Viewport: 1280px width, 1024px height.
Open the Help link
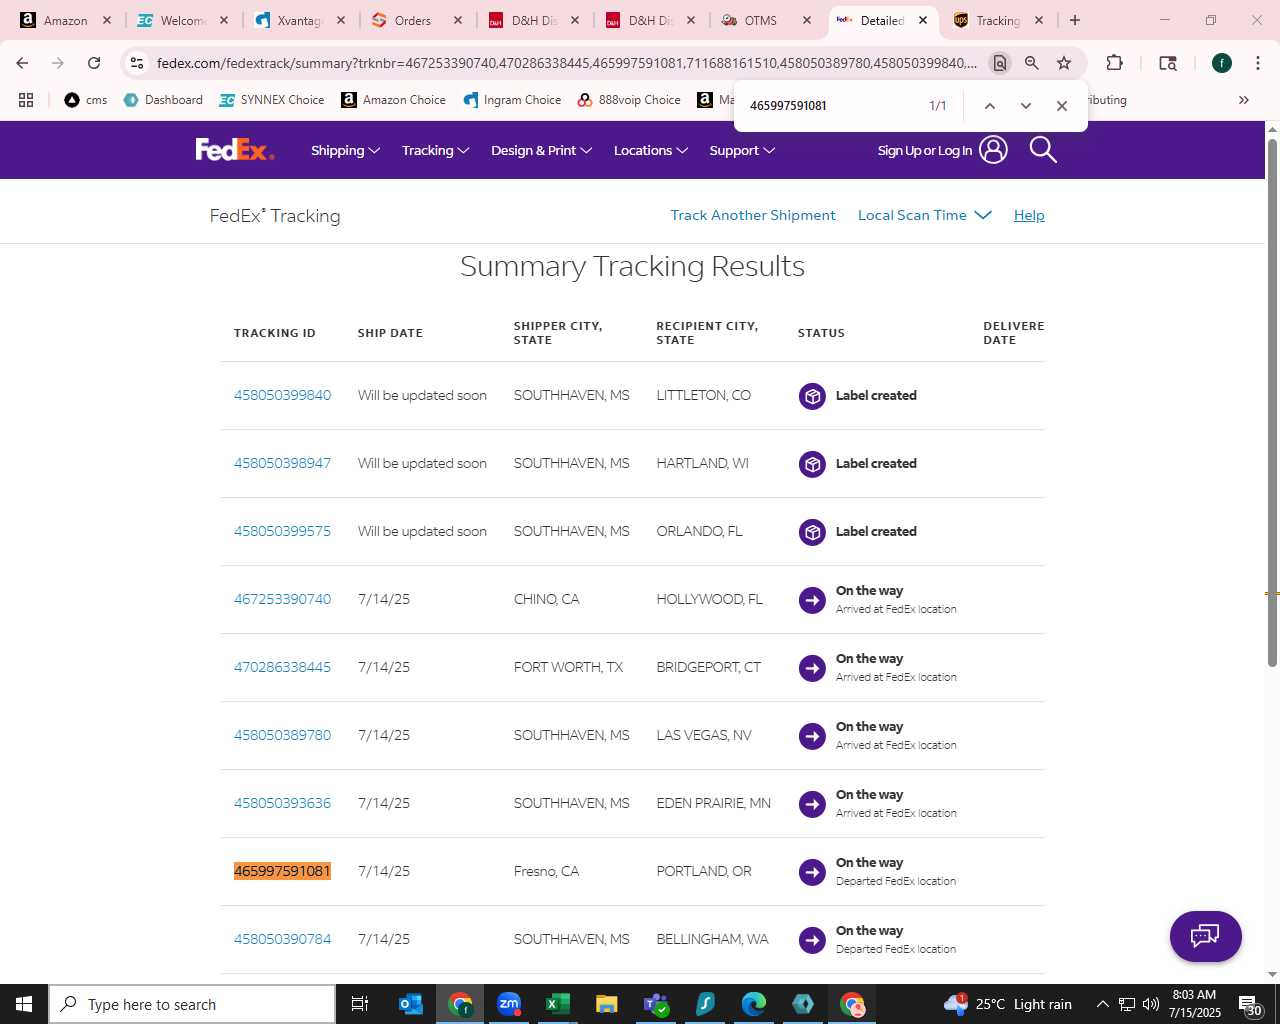[x=1029, y=215]
